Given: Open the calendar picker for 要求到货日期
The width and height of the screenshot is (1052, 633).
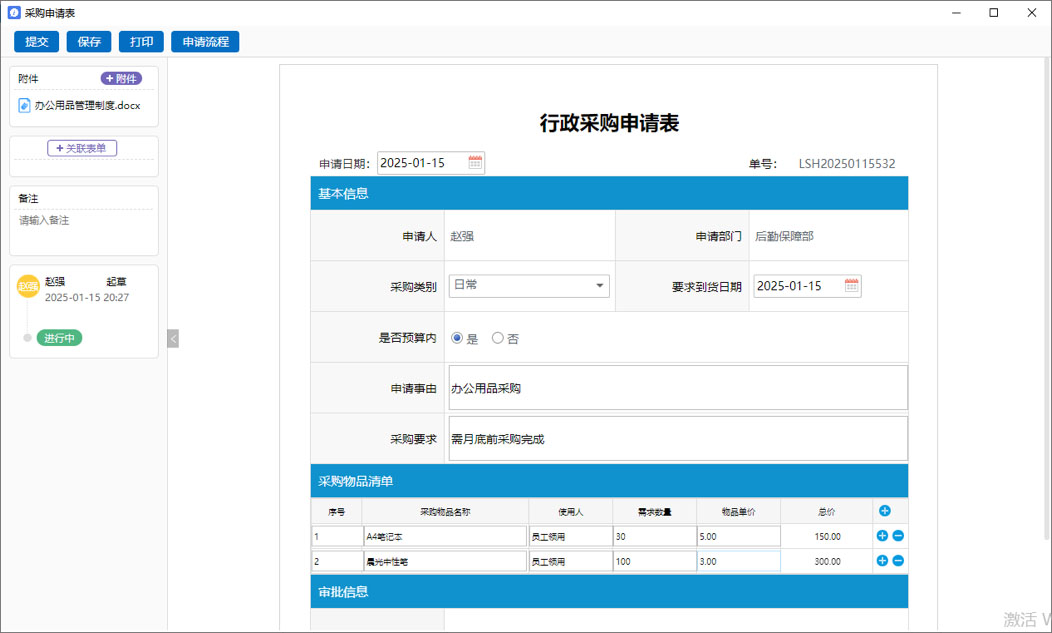Looking at the screenshot, I should (x=851, y=286).
